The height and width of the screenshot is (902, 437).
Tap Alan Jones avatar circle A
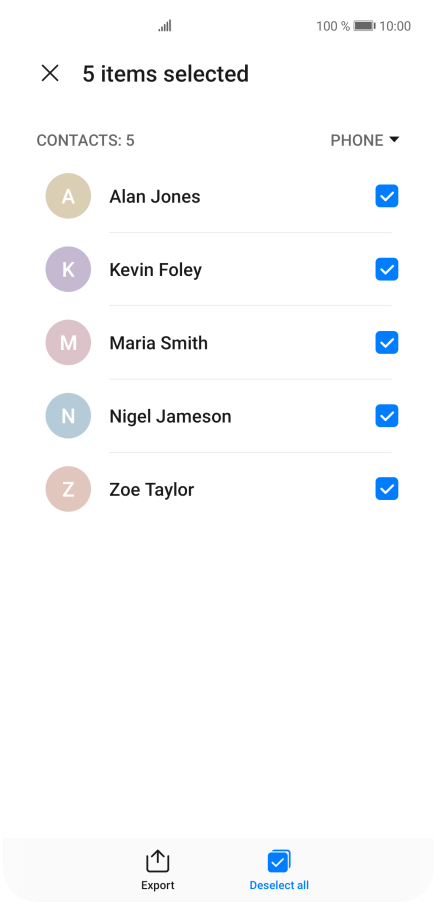pyautogui.click(x=68, y=196)
